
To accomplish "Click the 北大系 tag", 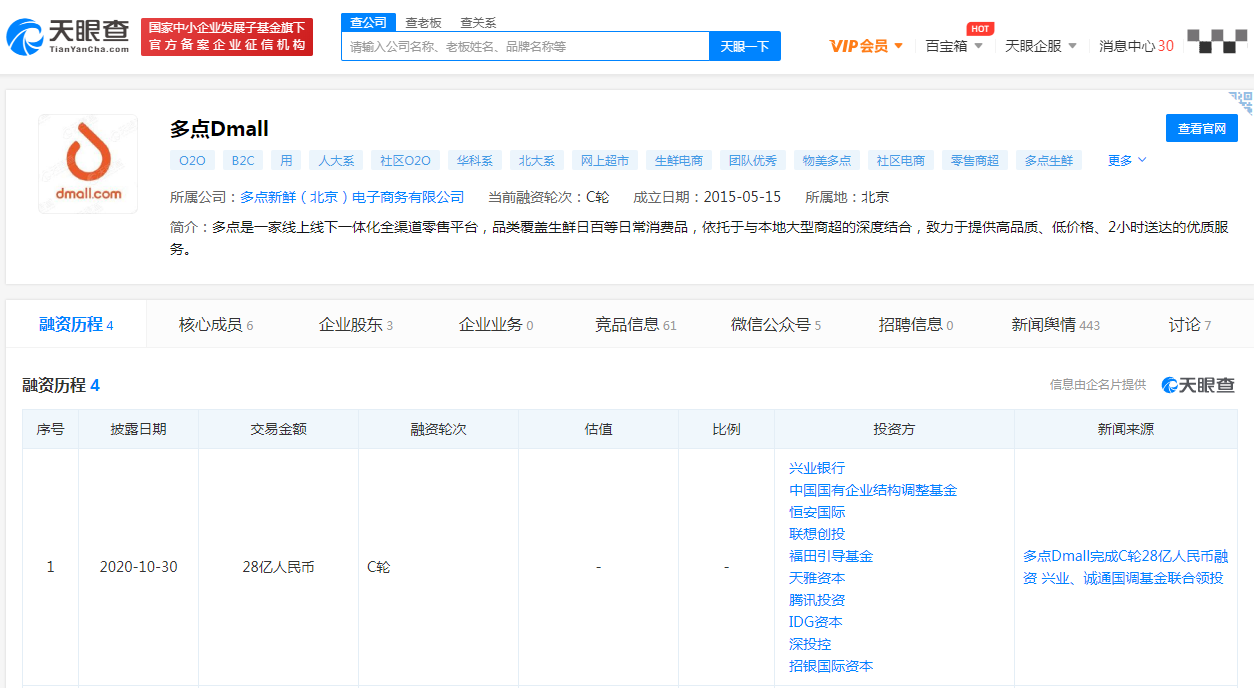I will click(537, 160).
